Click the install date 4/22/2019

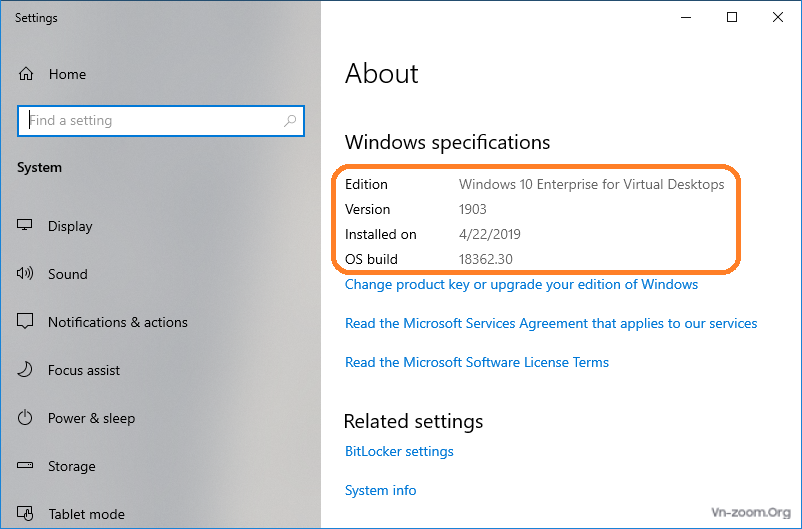(x=489, y=234)
